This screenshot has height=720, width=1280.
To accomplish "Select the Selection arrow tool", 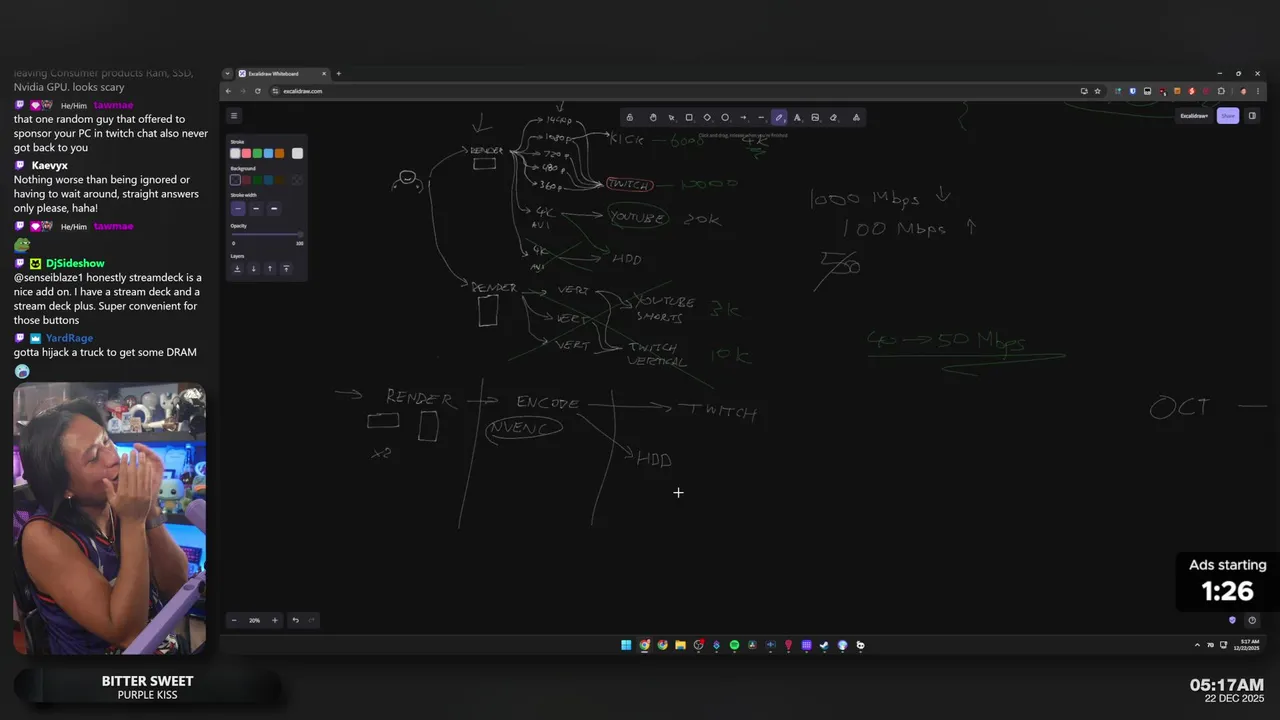I will pyautogui.click(x=671, y=117).
